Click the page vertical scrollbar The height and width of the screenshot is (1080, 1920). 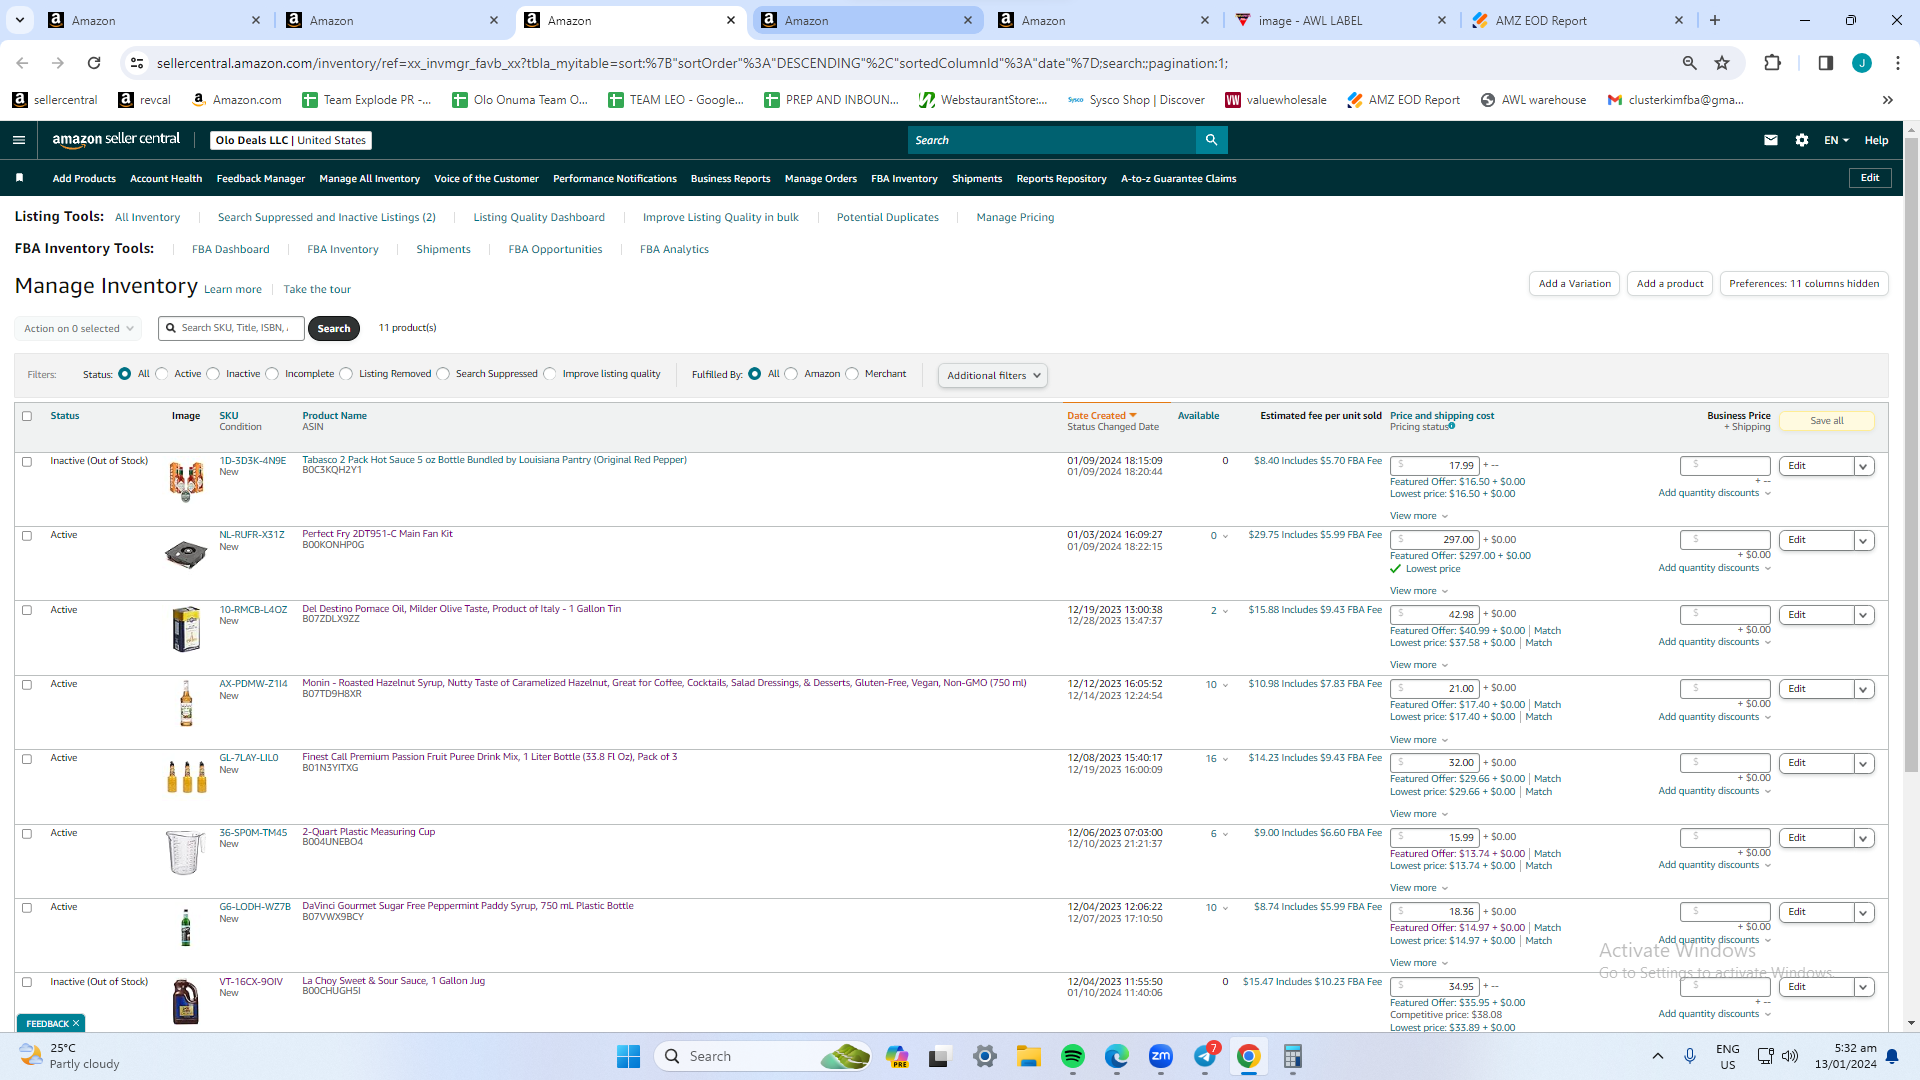(1911, 455)
